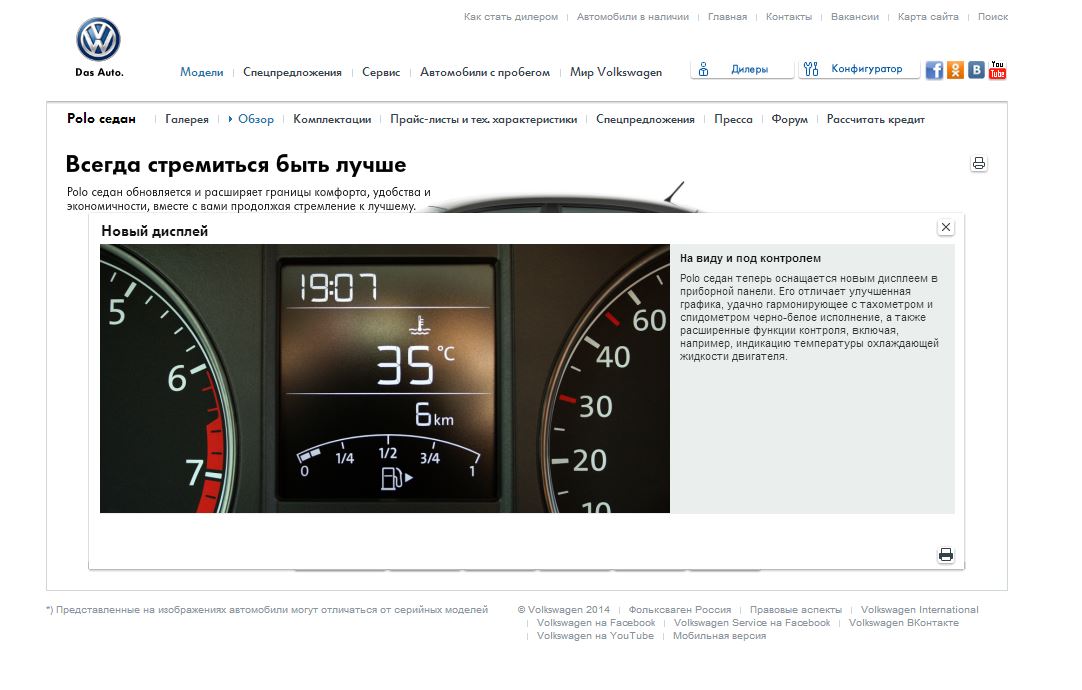The width and height of the screenshot is (1082, 690).
Task: Open the Вакансии link
Action: tap(855, 17)
